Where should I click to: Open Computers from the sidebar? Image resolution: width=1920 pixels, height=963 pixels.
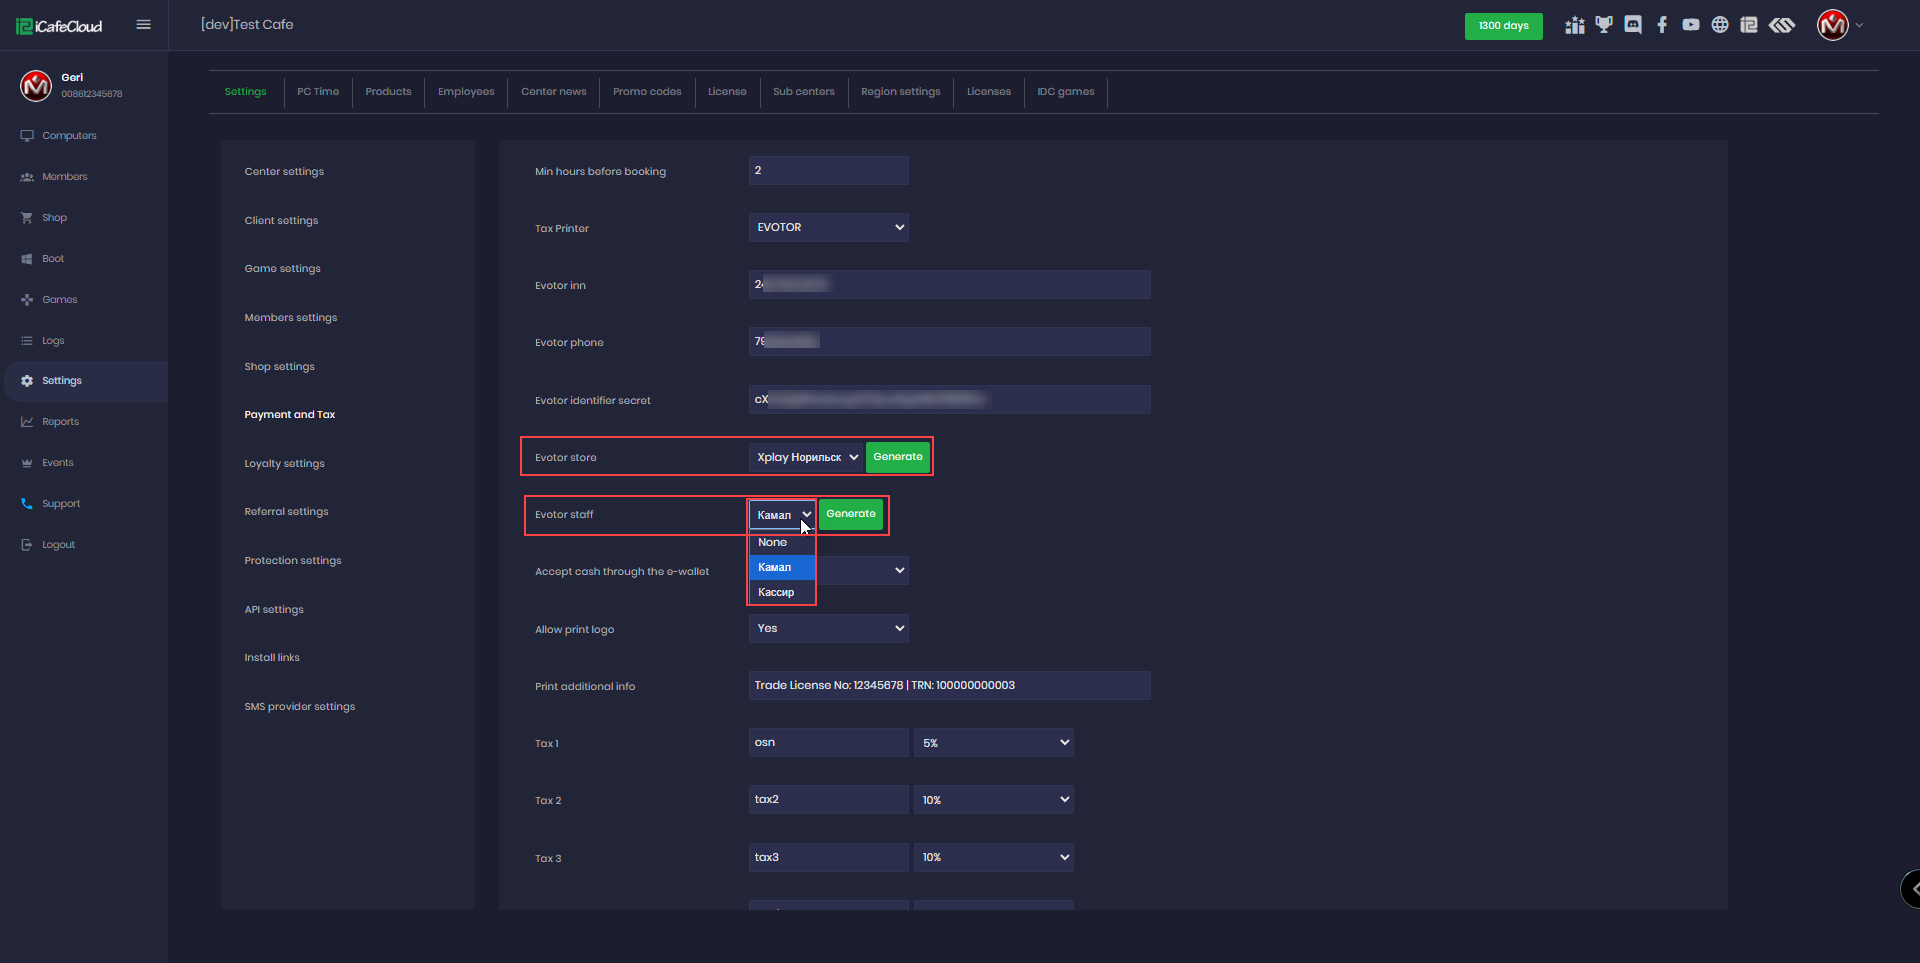click(69, 136)
